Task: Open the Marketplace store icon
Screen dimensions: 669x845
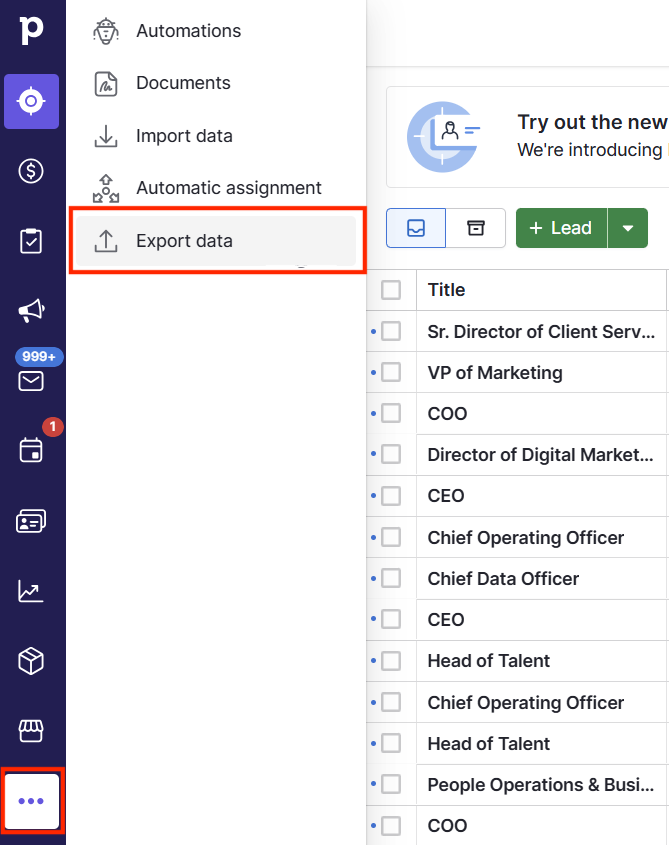Action: click(x=31, y=731)
